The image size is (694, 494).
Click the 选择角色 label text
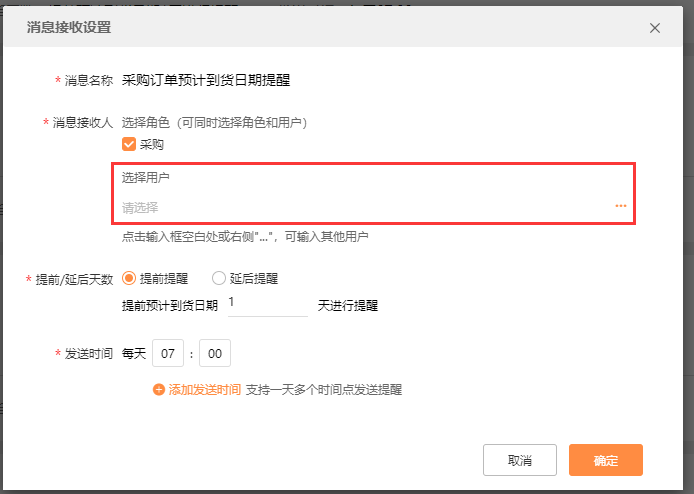point(146,123)
